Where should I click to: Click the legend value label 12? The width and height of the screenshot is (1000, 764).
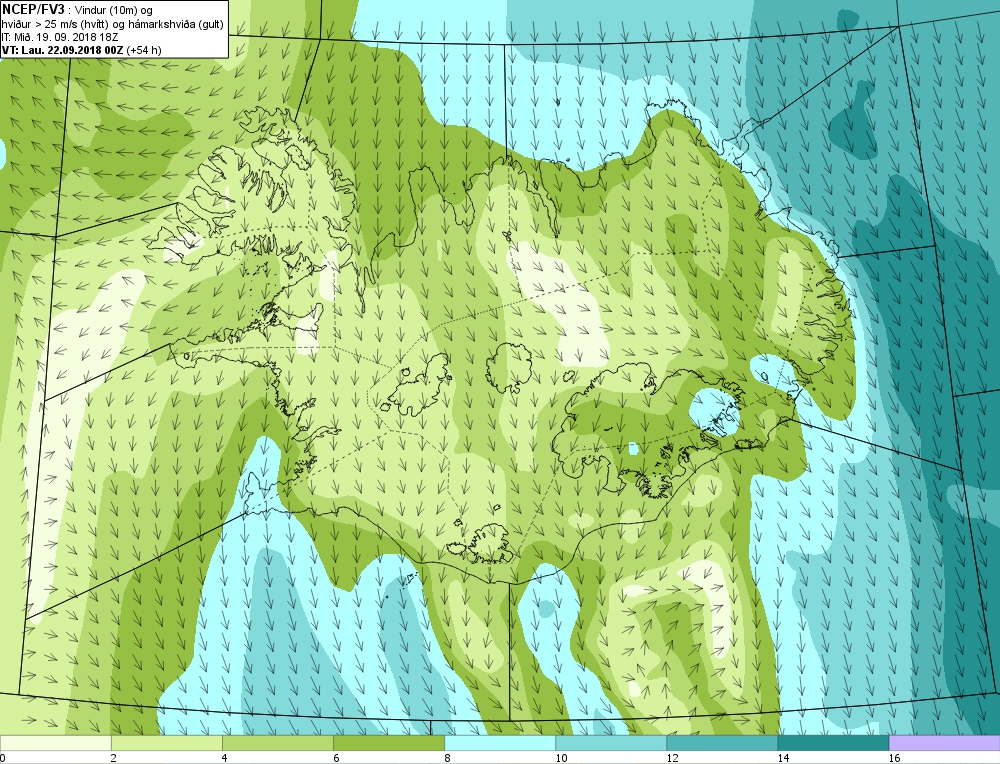click(672, 758)
